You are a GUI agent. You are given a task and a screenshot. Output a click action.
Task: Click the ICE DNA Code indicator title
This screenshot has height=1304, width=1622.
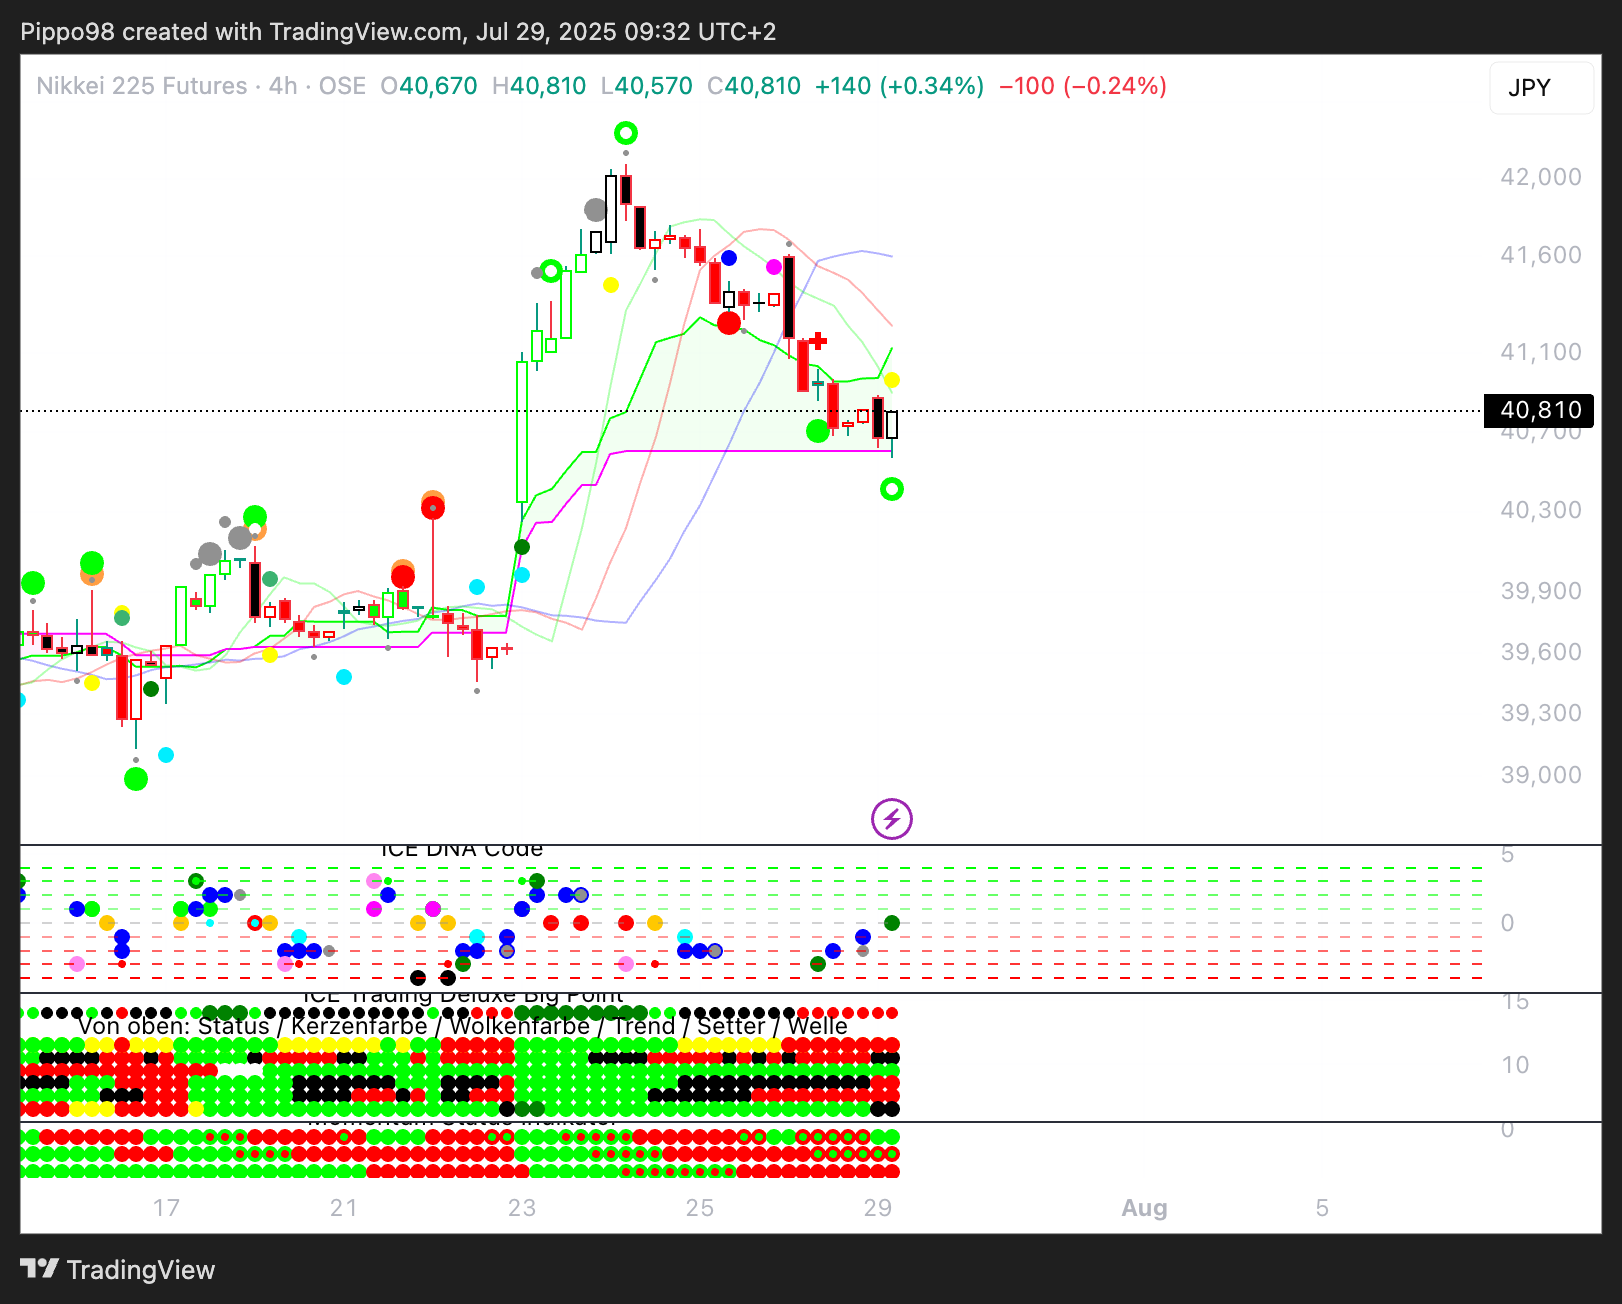tap(462, 850)
